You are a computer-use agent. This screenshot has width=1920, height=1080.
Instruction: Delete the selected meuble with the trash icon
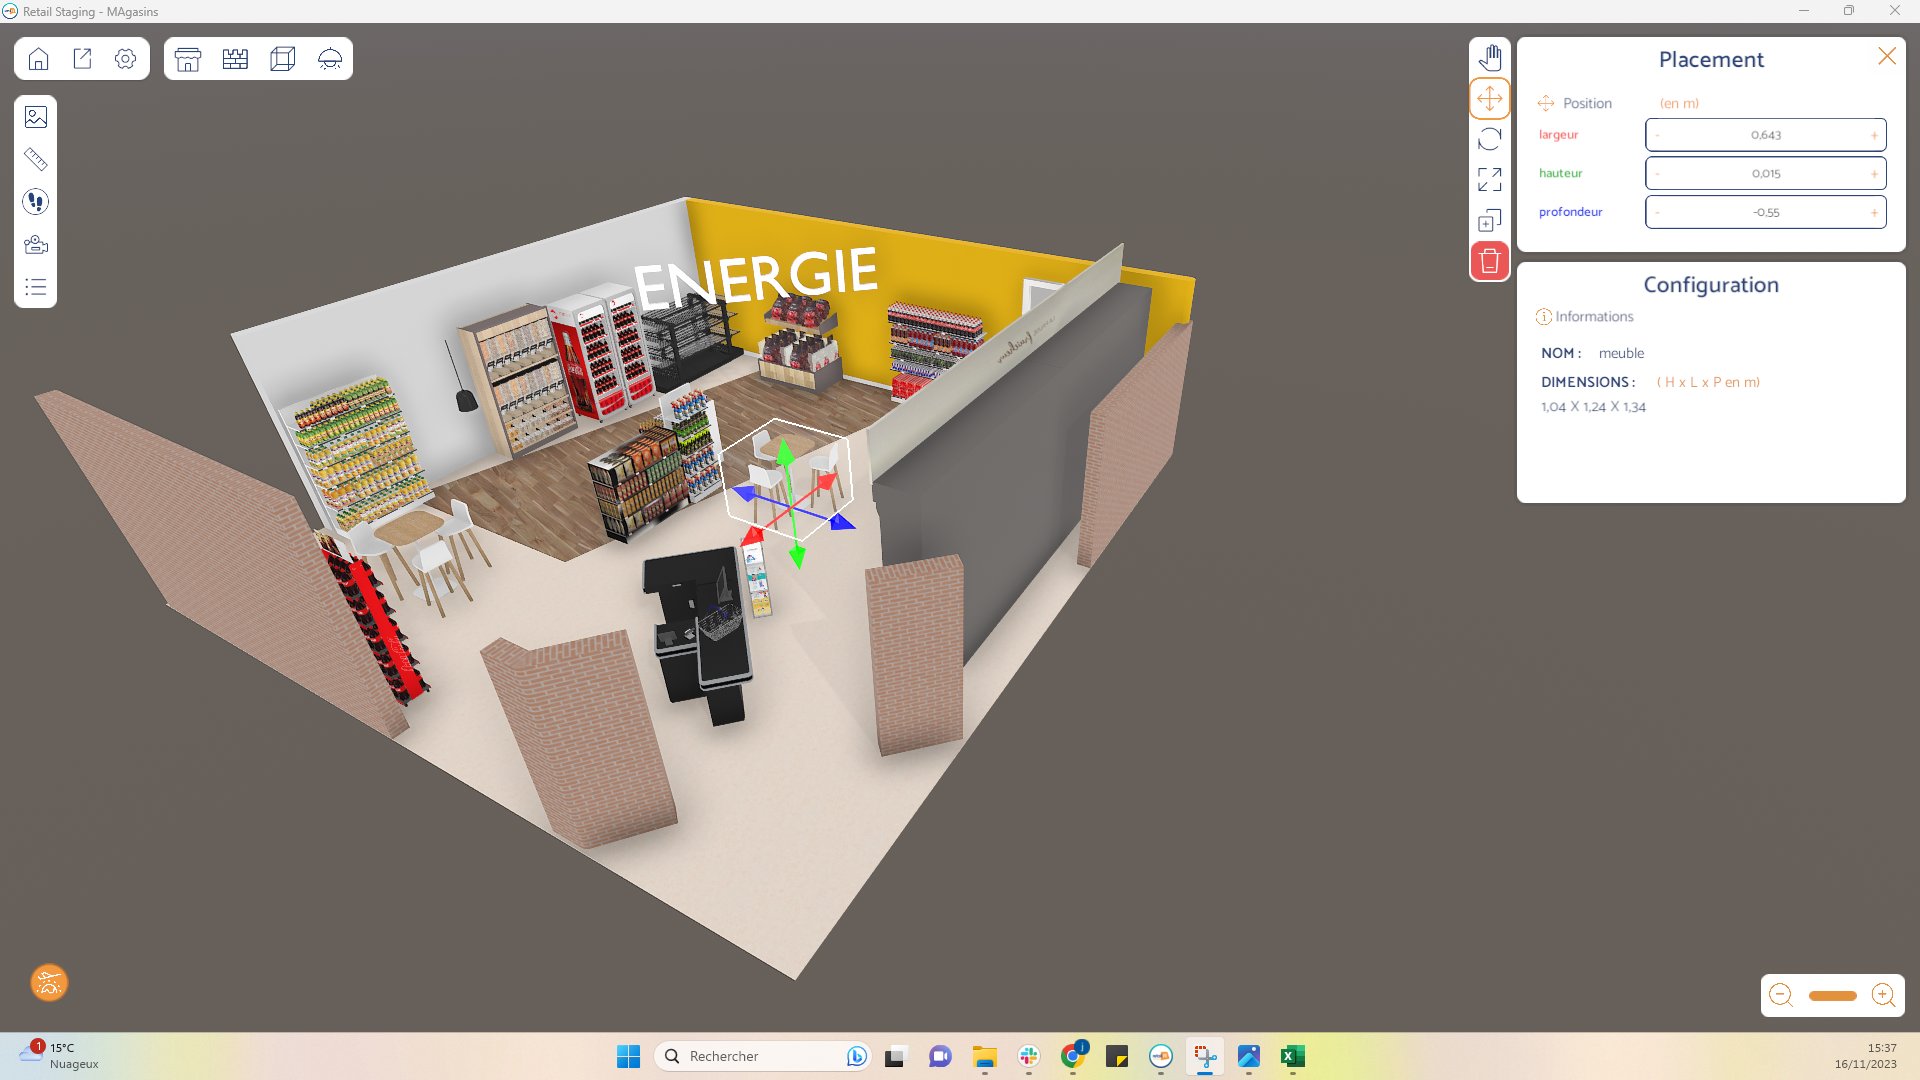coord(1489,260)
